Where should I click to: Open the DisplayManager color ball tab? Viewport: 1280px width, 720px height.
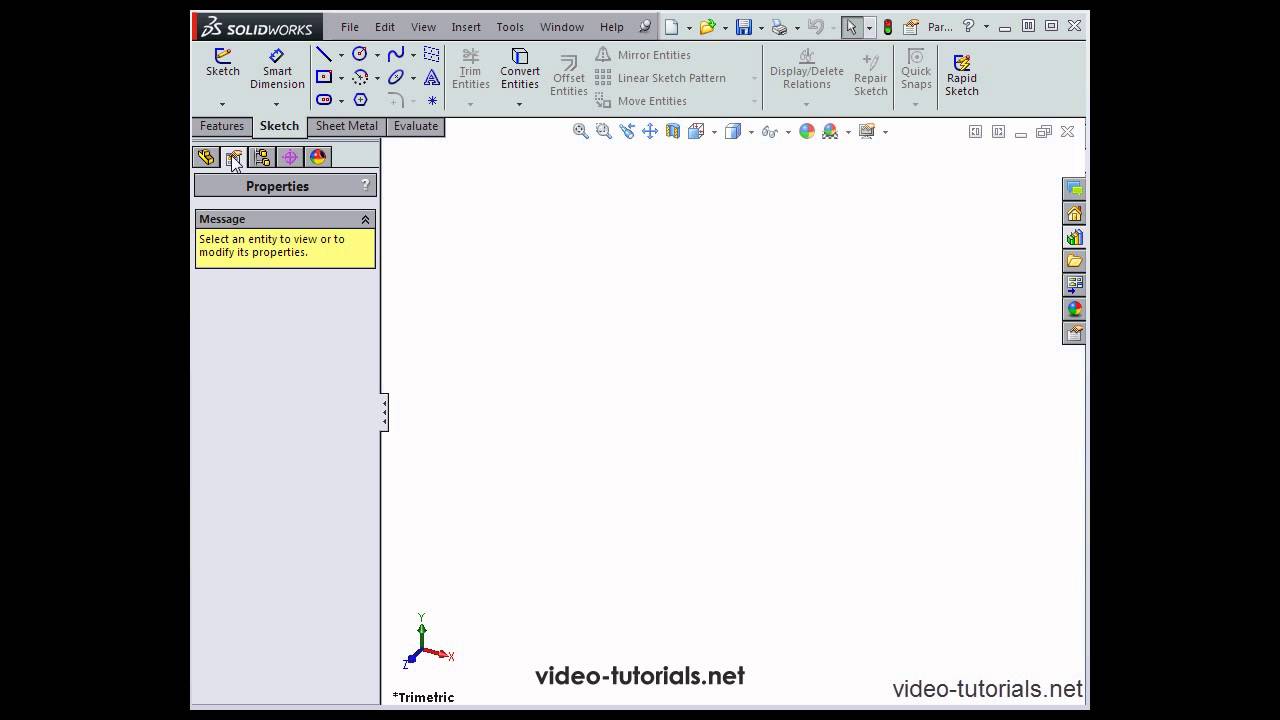[x=318, y=157]
